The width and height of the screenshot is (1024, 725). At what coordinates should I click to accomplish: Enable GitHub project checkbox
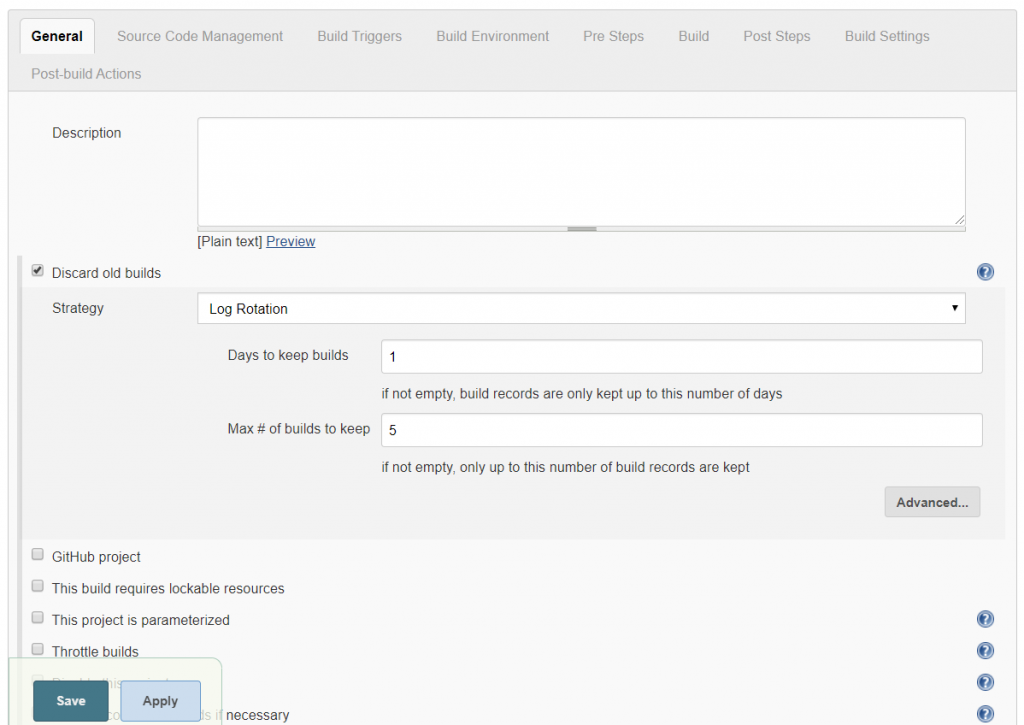(x=38, y=555)
